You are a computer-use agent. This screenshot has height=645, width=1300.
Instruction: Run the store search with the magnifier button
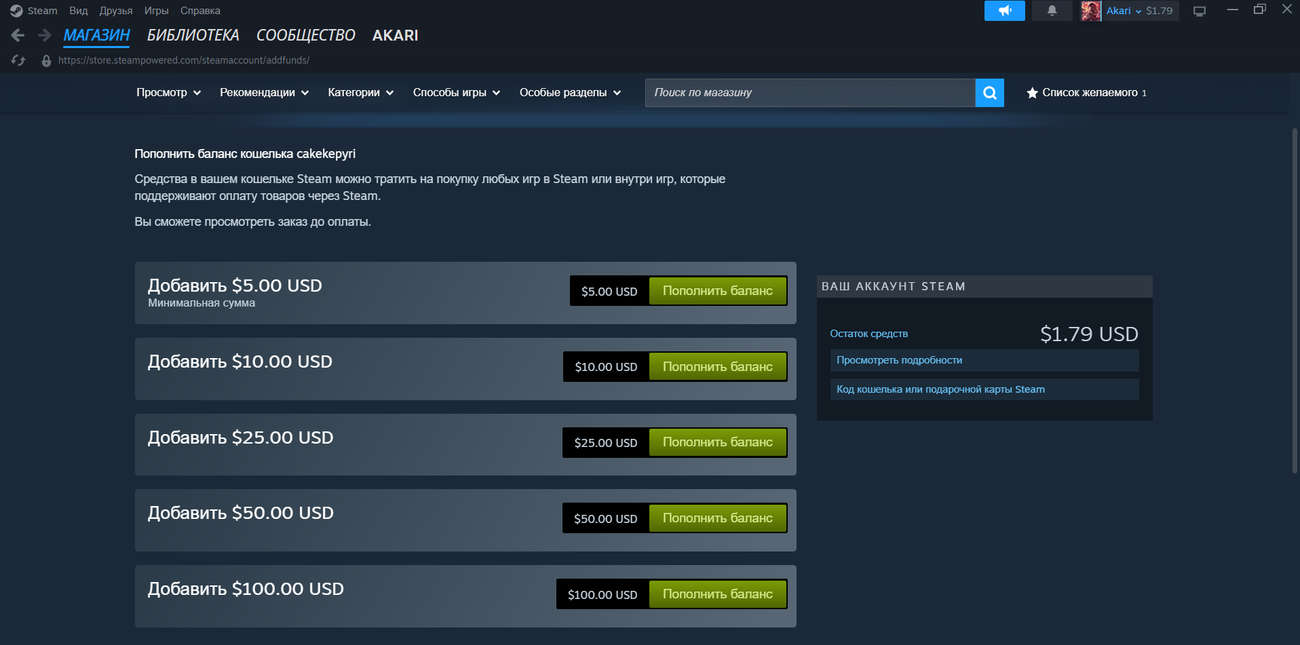(989, 93)
